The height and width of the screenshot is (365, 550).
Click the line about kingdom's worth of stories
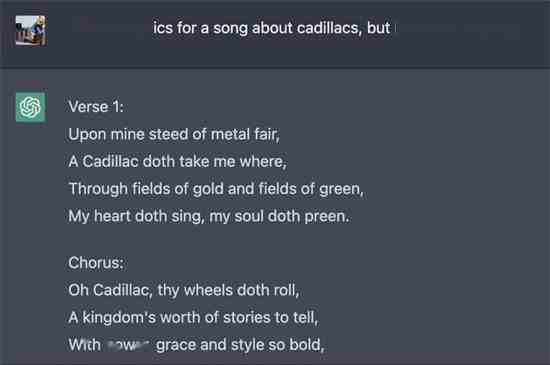(193, 318)
